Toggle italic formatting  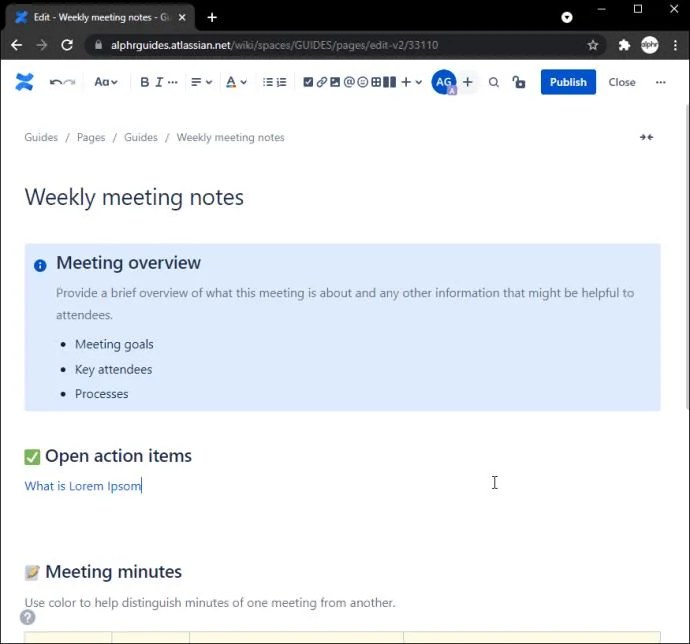[x=159, y=82]
